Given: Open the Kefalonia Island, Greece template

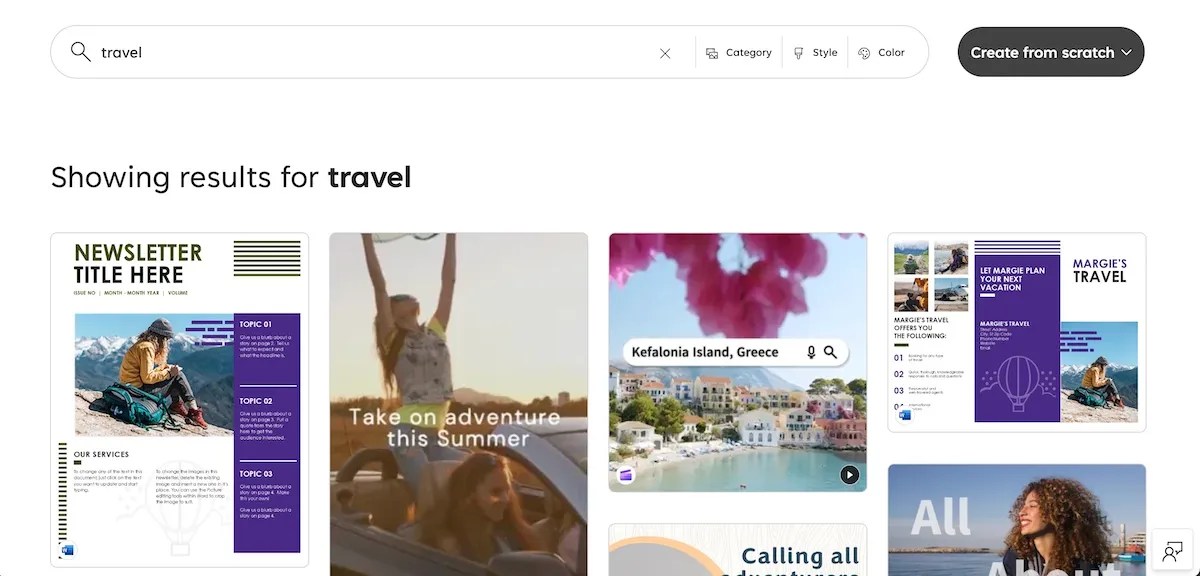Looking at the screenshot, I should coord(738,362).
